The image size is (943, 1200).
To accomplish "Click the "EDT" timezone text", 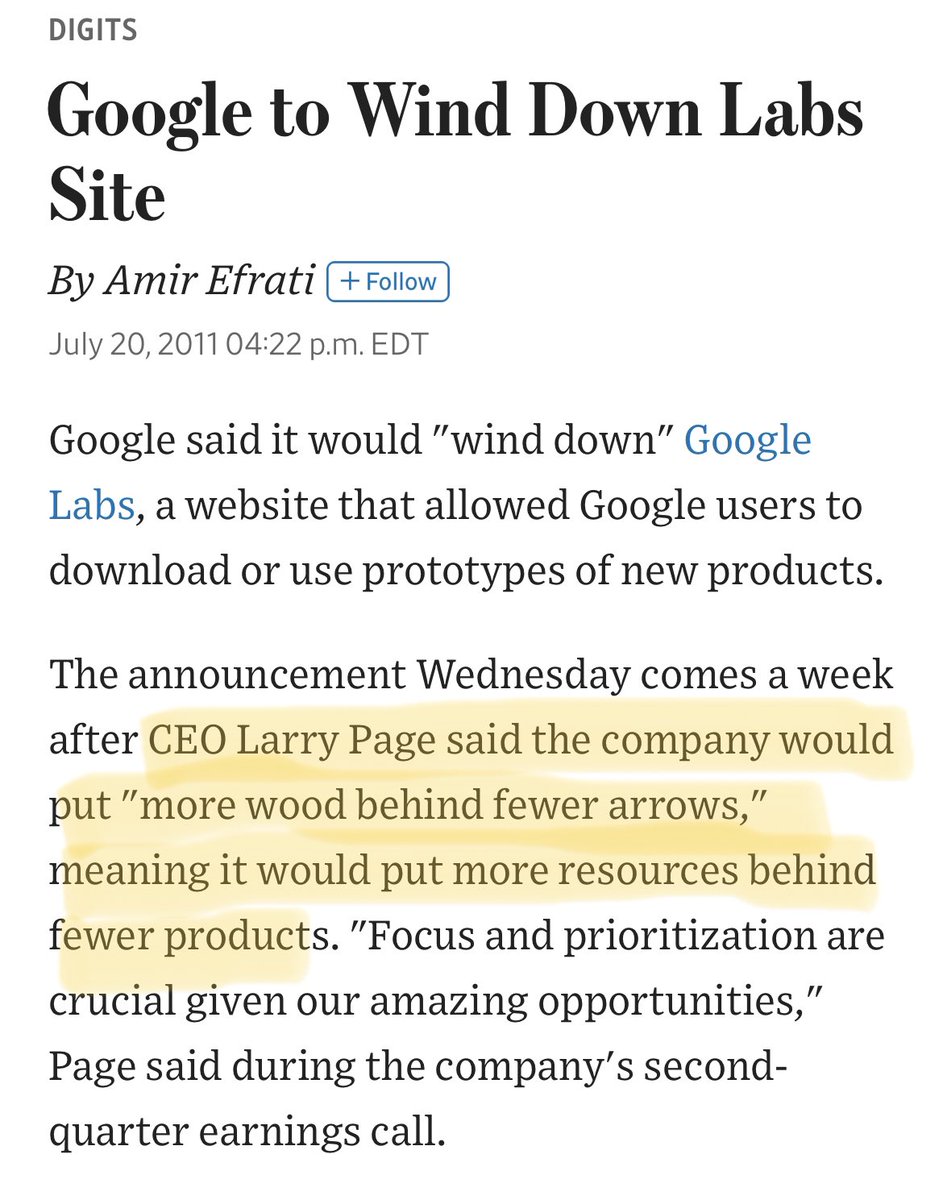I will [x=399, y=345].
